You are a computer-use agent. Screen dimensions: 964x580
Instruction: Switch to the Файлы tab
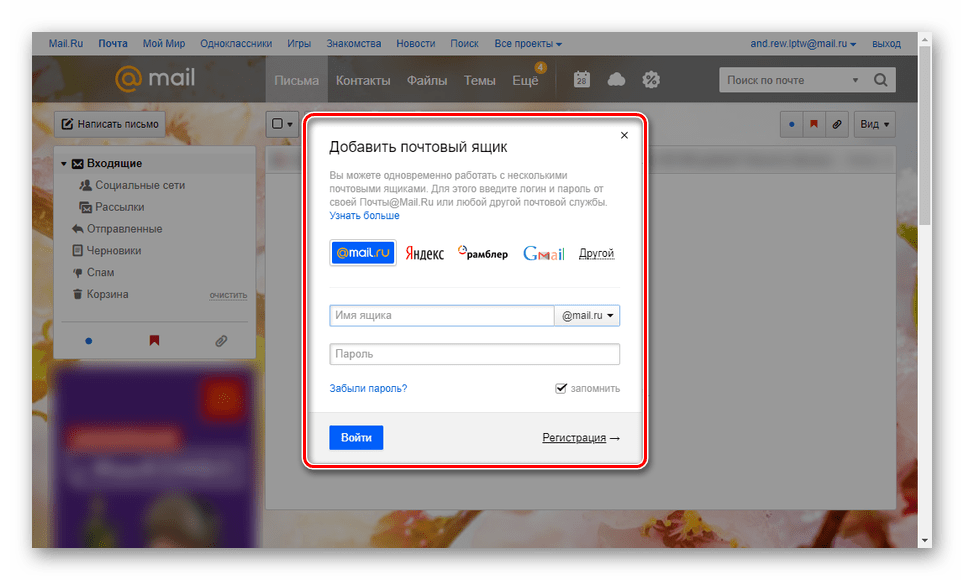(x=427, y=81)
